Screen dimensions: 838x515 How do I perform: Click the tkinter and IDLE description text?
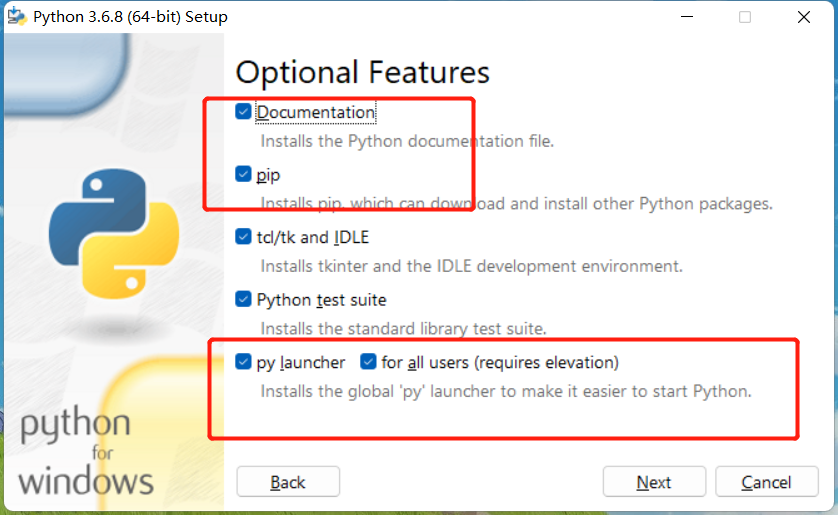click(x=471, y=266)
